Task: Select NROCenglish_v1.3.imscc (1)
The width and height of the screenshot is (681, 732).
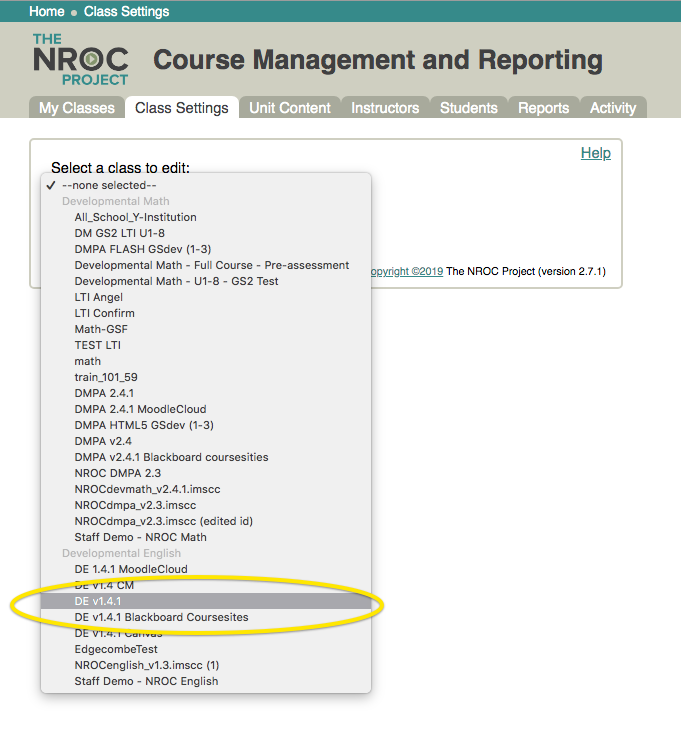Action: (206, 665)
